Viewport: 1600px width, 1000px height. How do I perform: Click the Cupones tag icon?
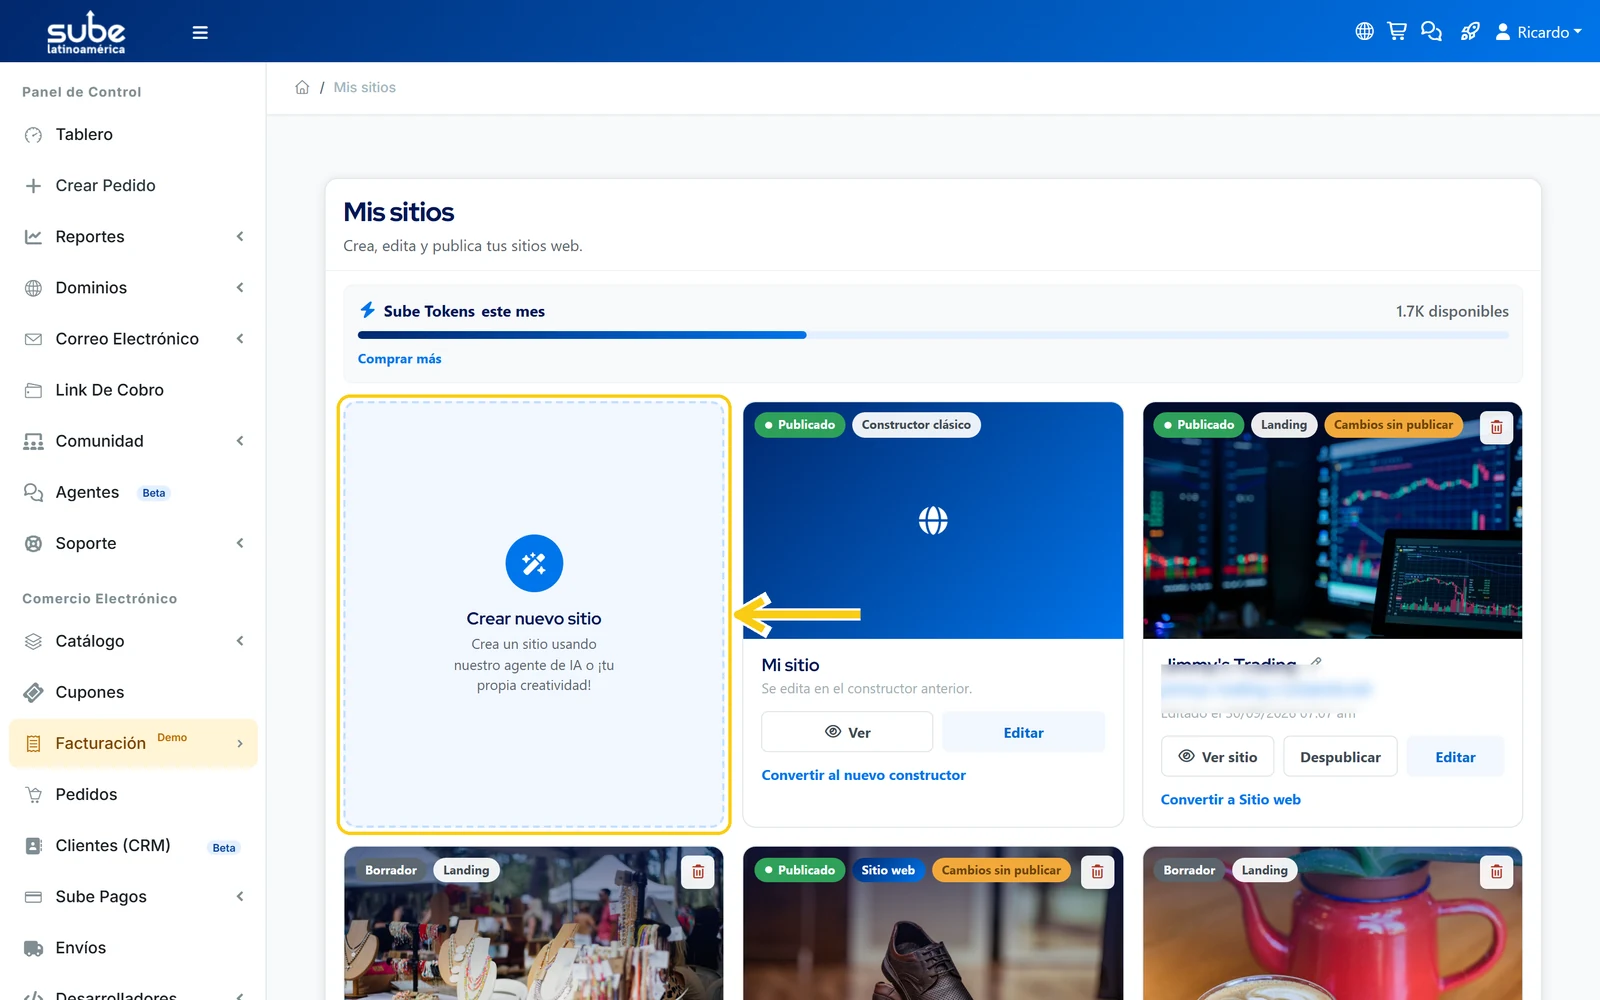[33, 692]
